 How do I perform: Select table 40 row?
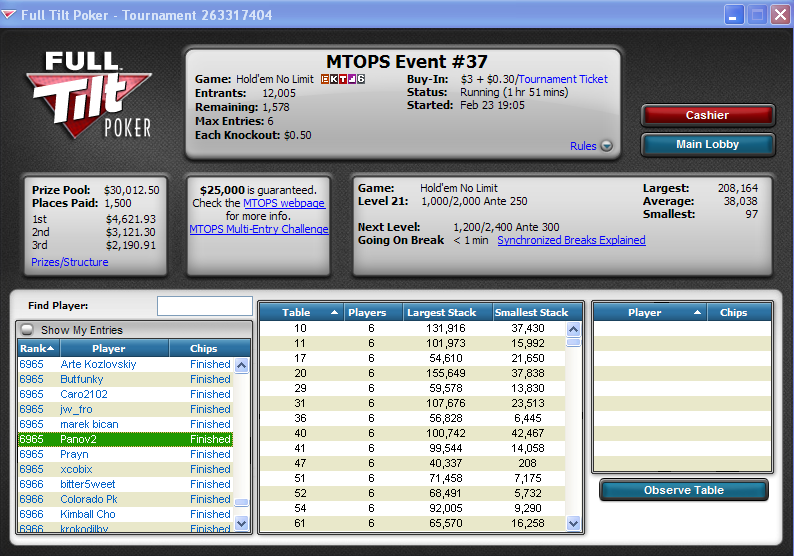[x=413, y=433]
